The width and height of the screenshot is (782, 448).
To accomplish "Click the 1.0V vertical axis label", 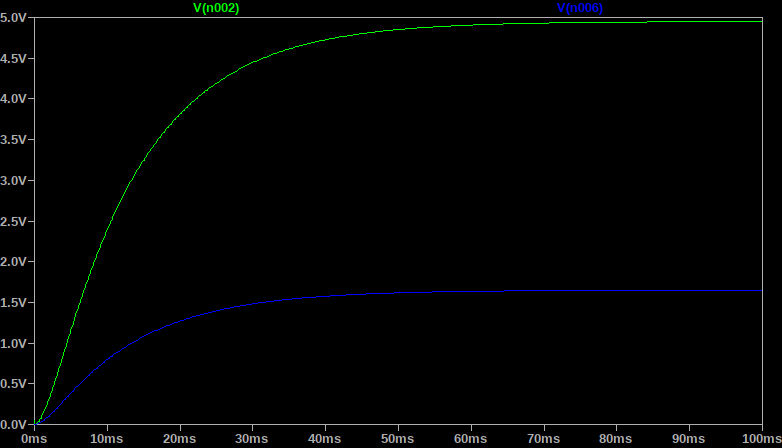I will click(13, 344).
